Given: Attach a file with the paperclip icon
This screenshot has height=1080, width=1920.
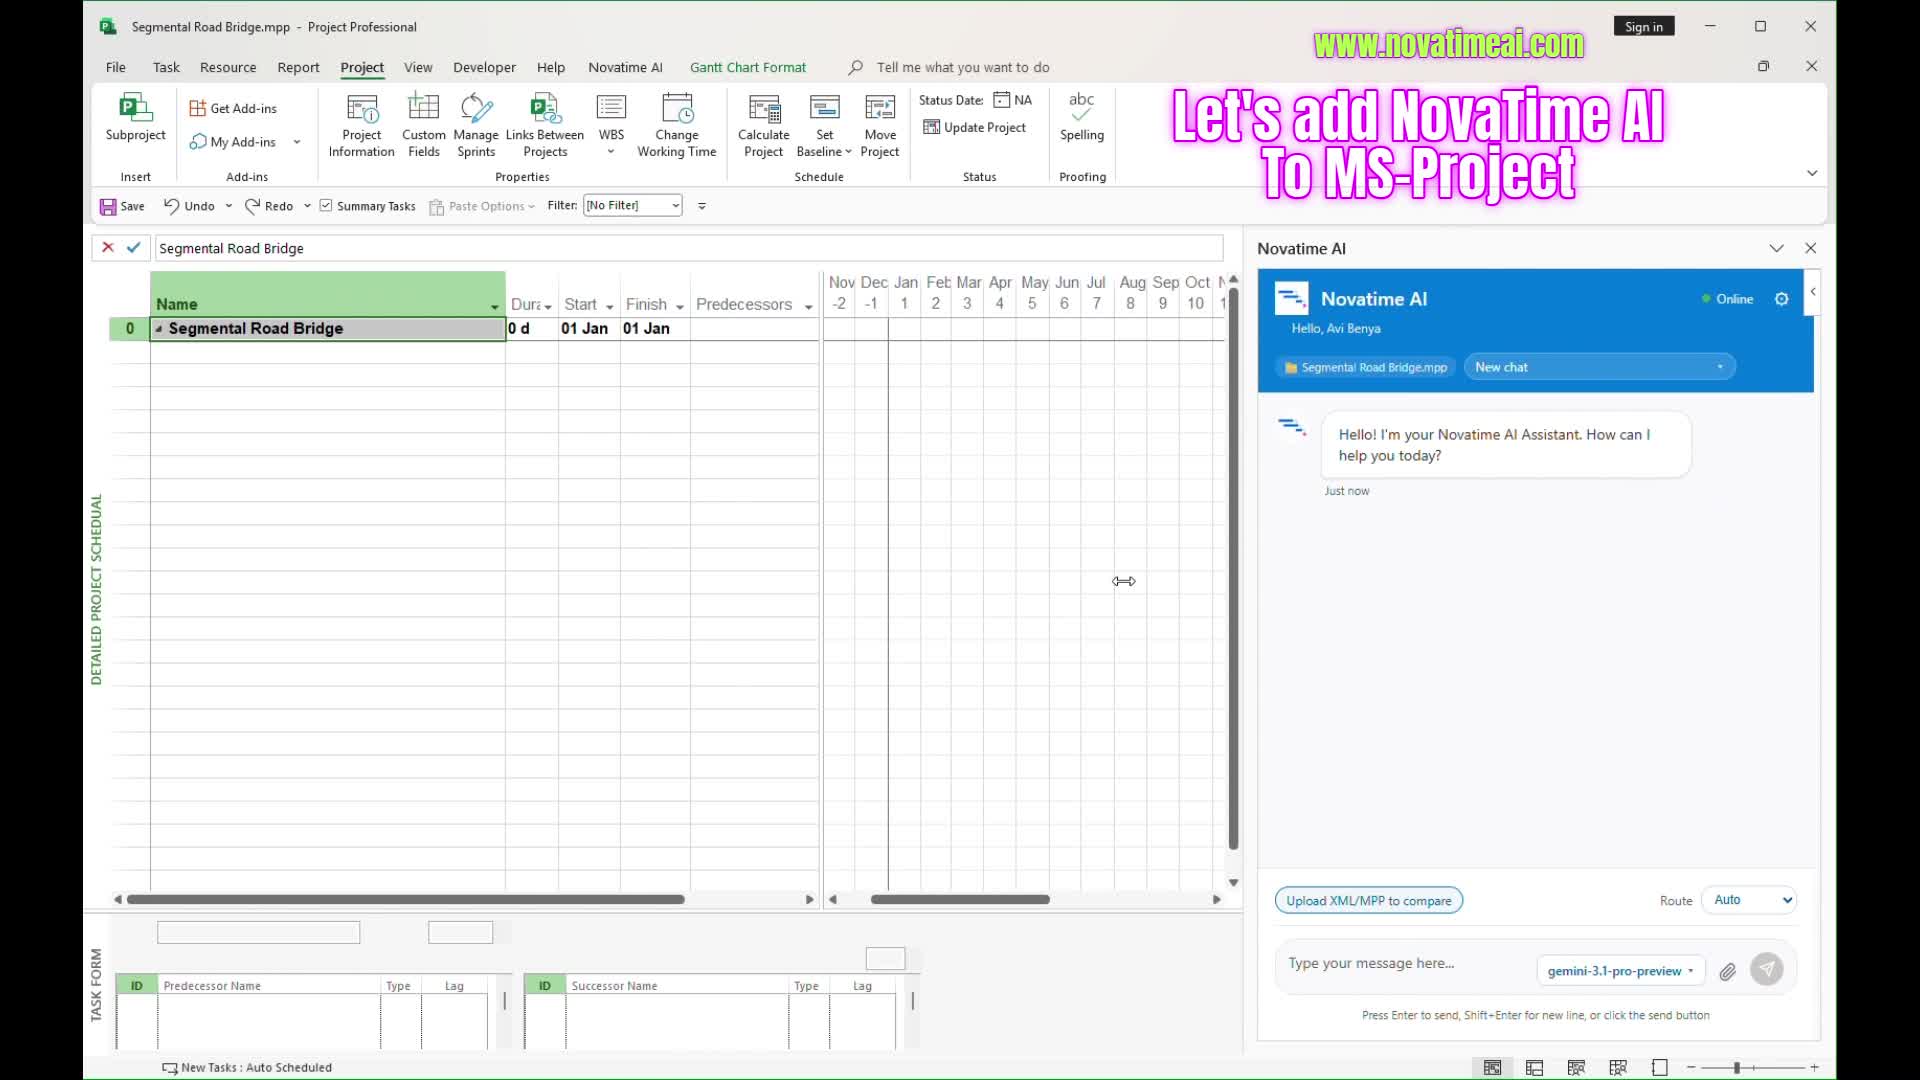Looking at the screenshot, I should pyautogui.click(x=1727, y=971).
